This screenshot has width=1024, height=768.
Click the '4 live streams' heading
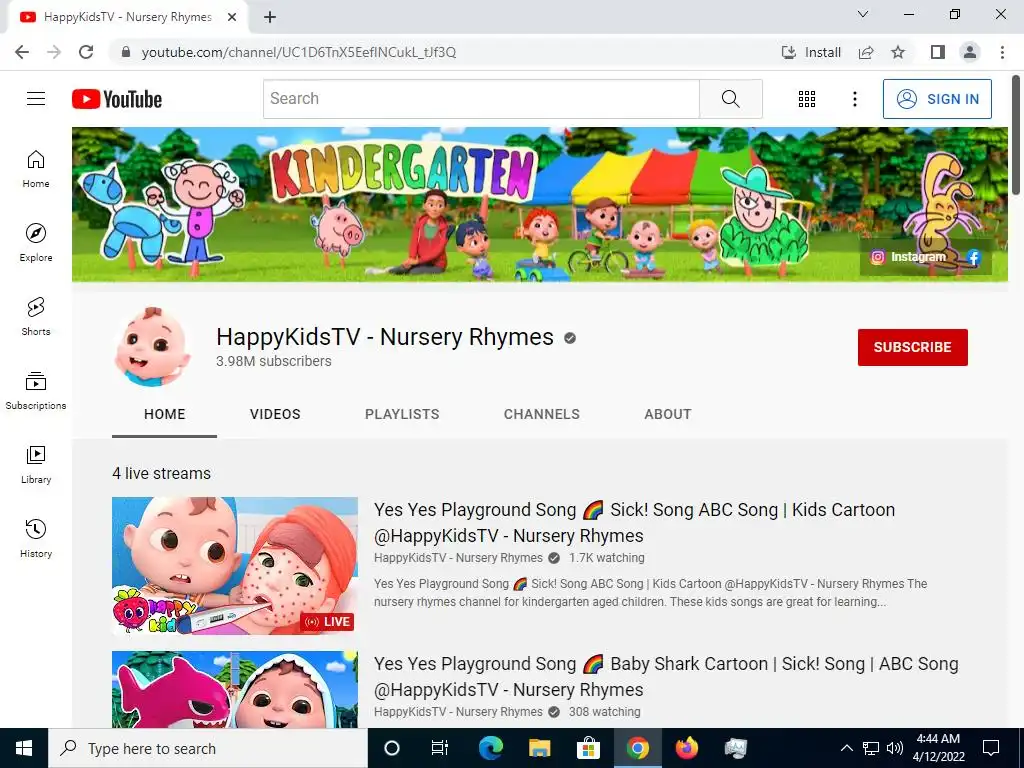coord(161,473)
